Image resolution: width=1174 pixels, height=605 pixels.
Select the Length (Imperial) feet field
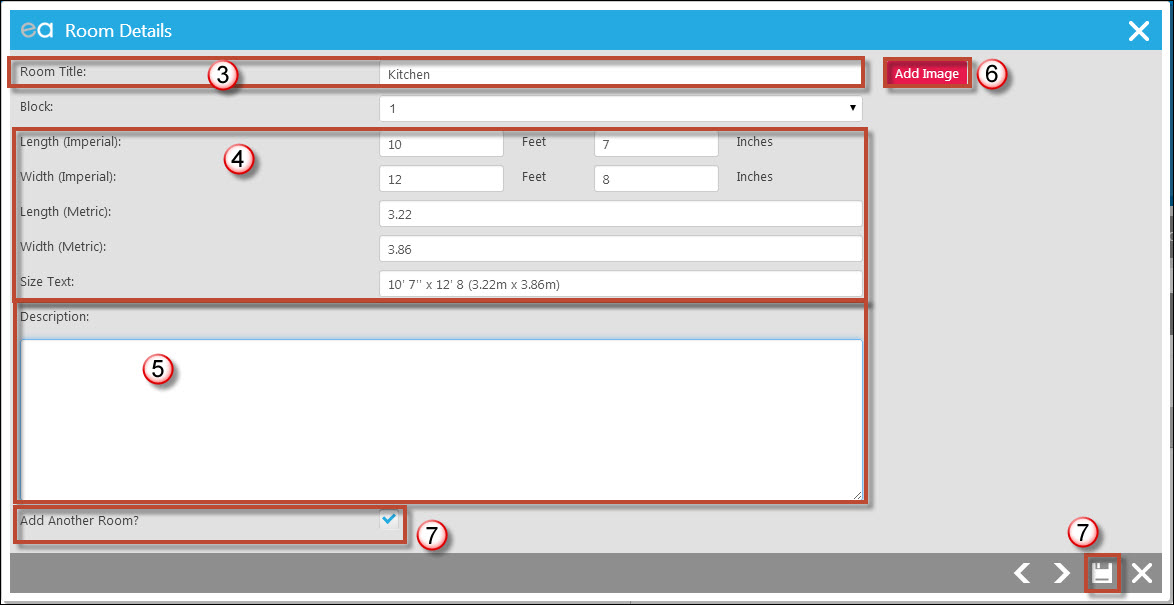(x=442, y=145)
